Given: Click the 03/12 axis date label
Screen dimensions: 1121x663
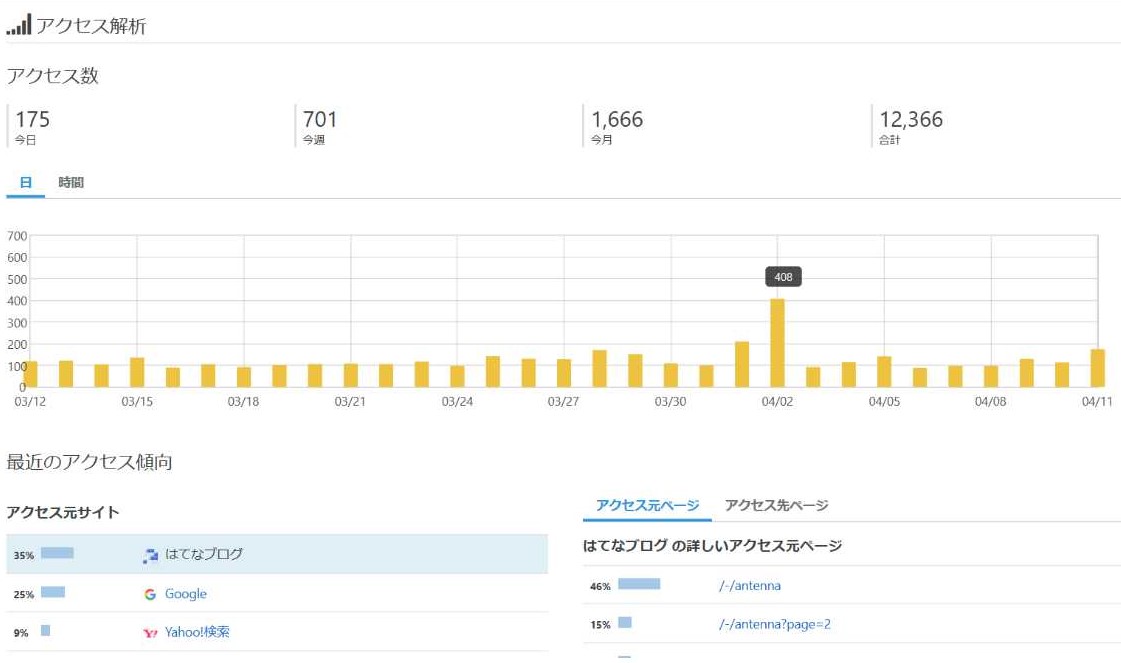Looking at the screenshot, I should 30,401.
